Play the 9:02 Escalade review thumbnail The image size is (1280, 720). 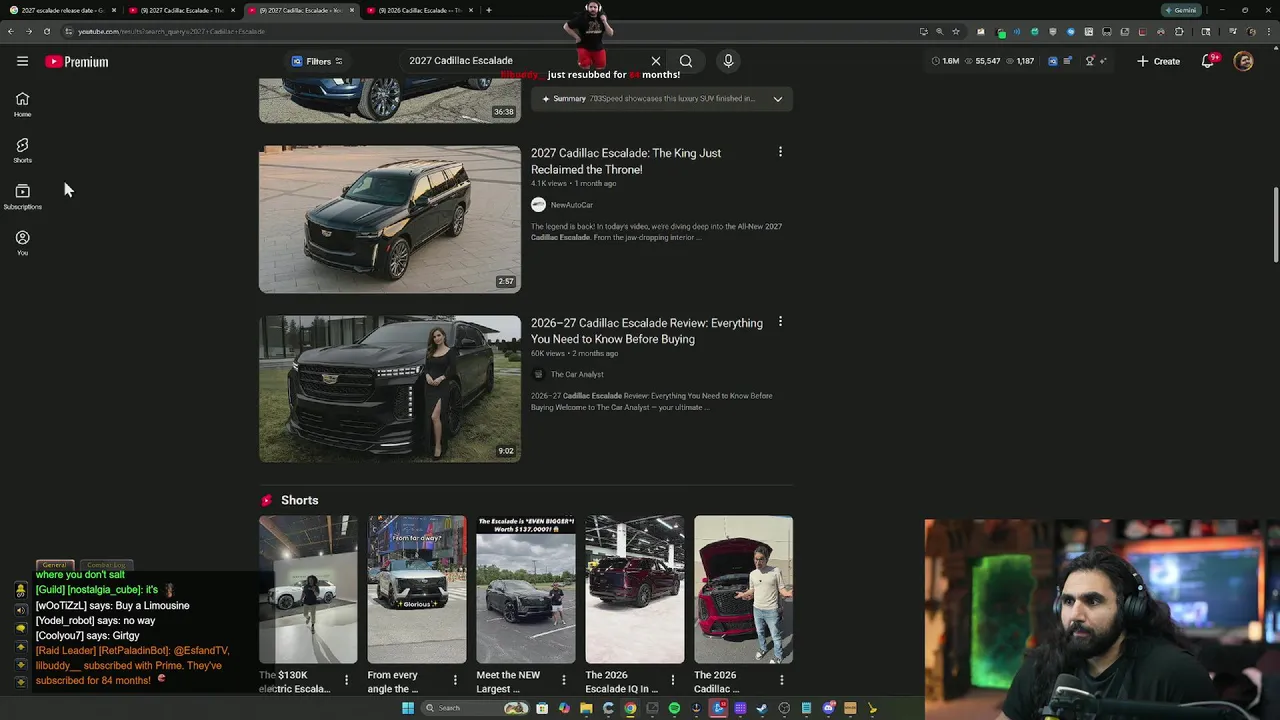[390, 389]
